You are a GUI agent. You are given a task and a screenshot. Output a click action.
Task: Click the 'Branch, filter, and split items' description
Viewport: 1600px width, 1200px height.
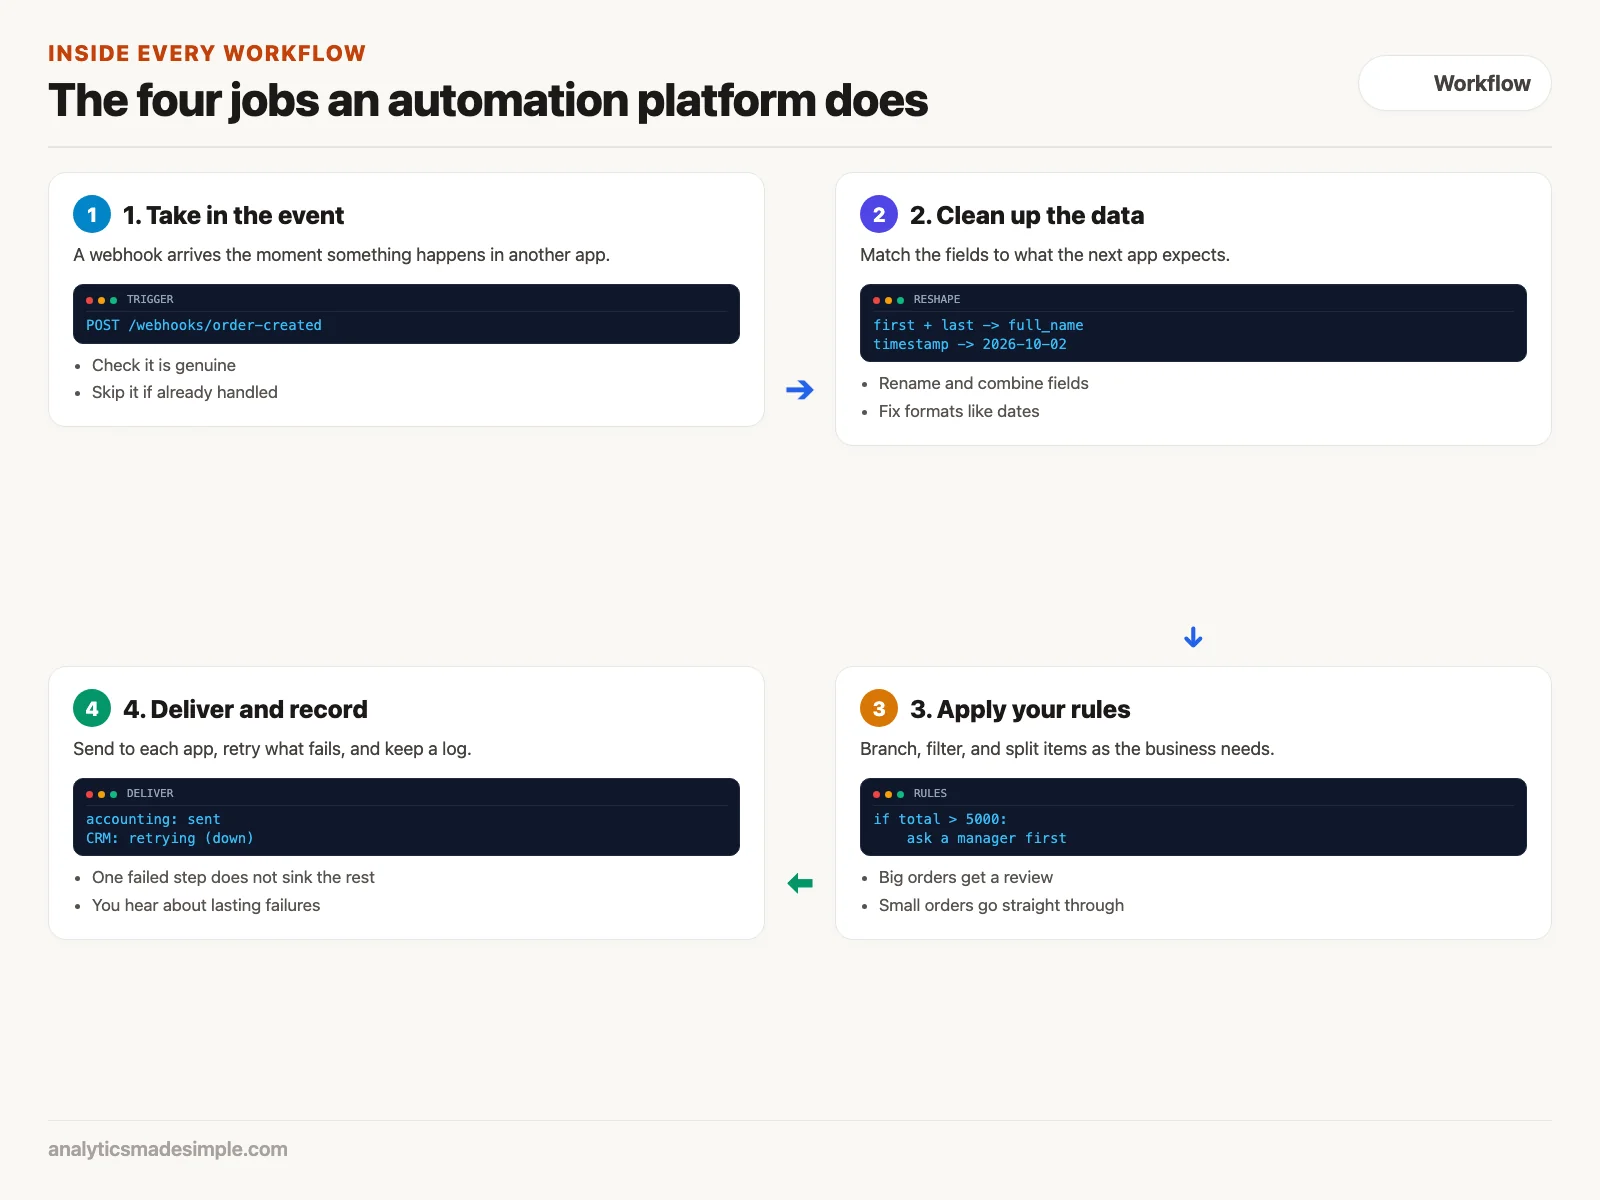(1067, 749)
